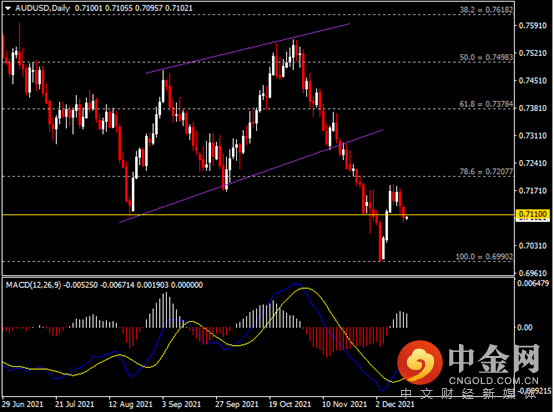Click the AUDUSD,Daily chart title

(42, 8)
